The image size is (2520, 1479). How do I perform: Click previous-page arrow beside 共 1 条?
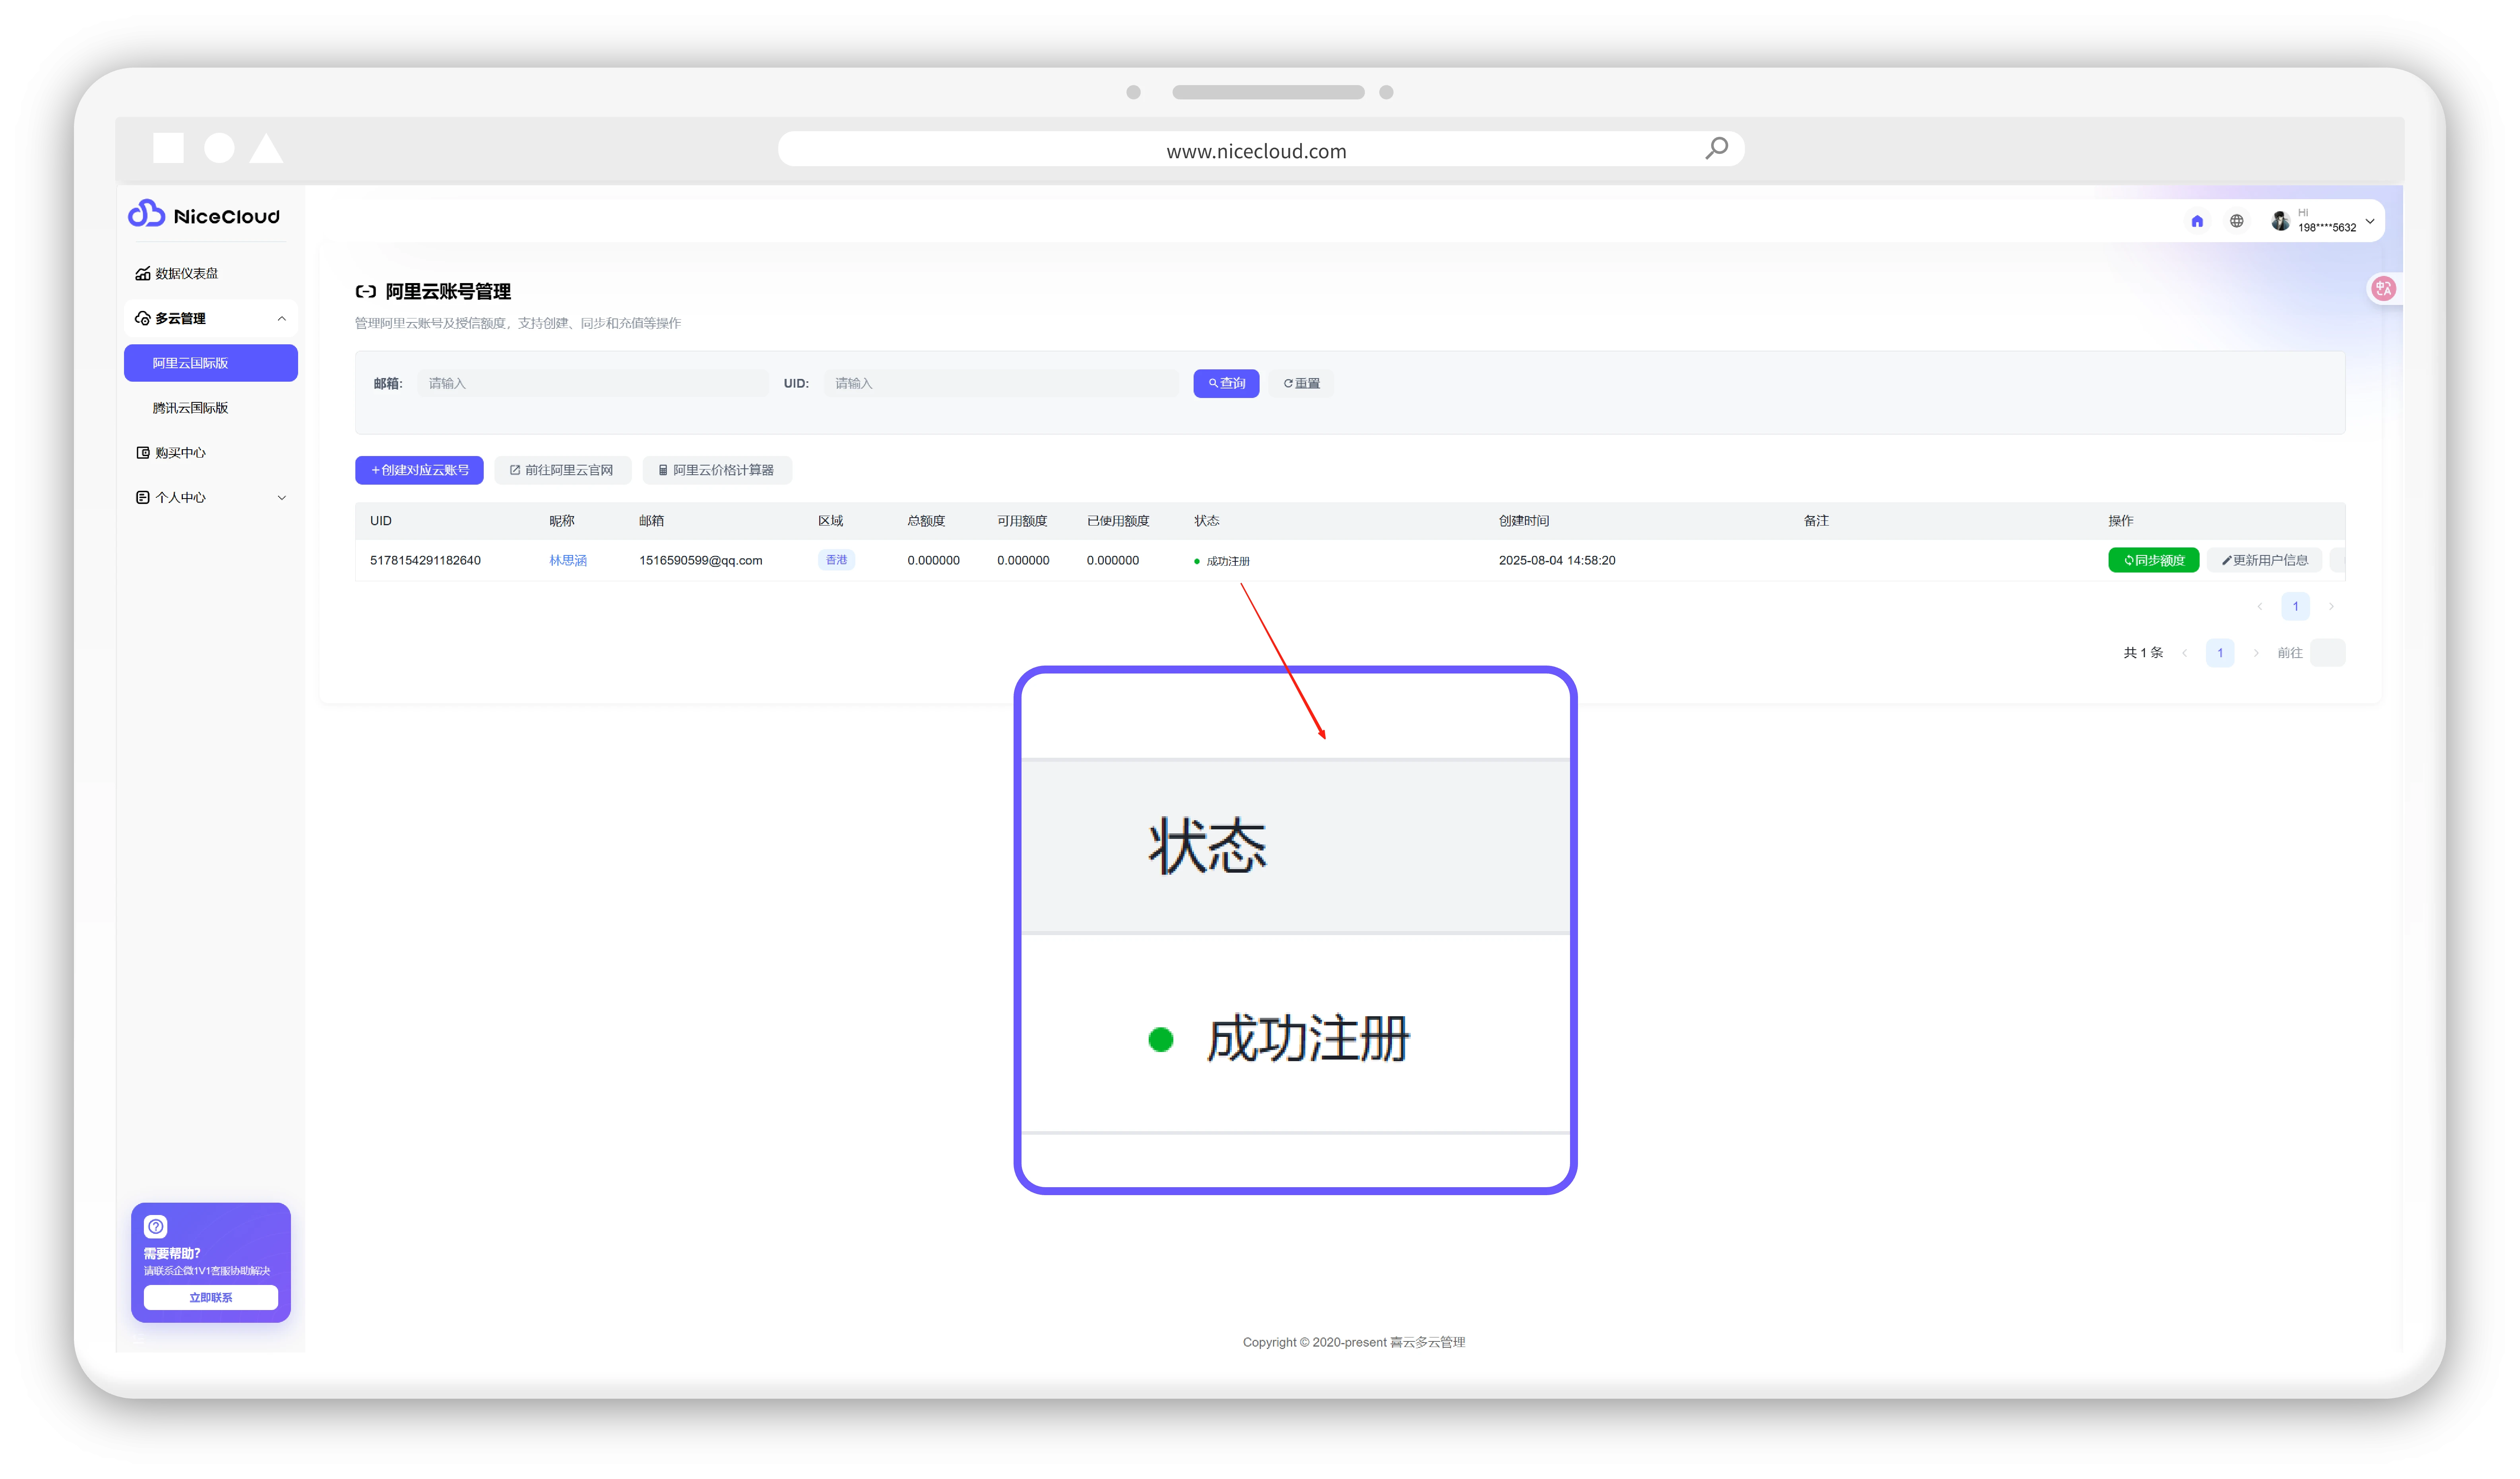click(2184, 653)
